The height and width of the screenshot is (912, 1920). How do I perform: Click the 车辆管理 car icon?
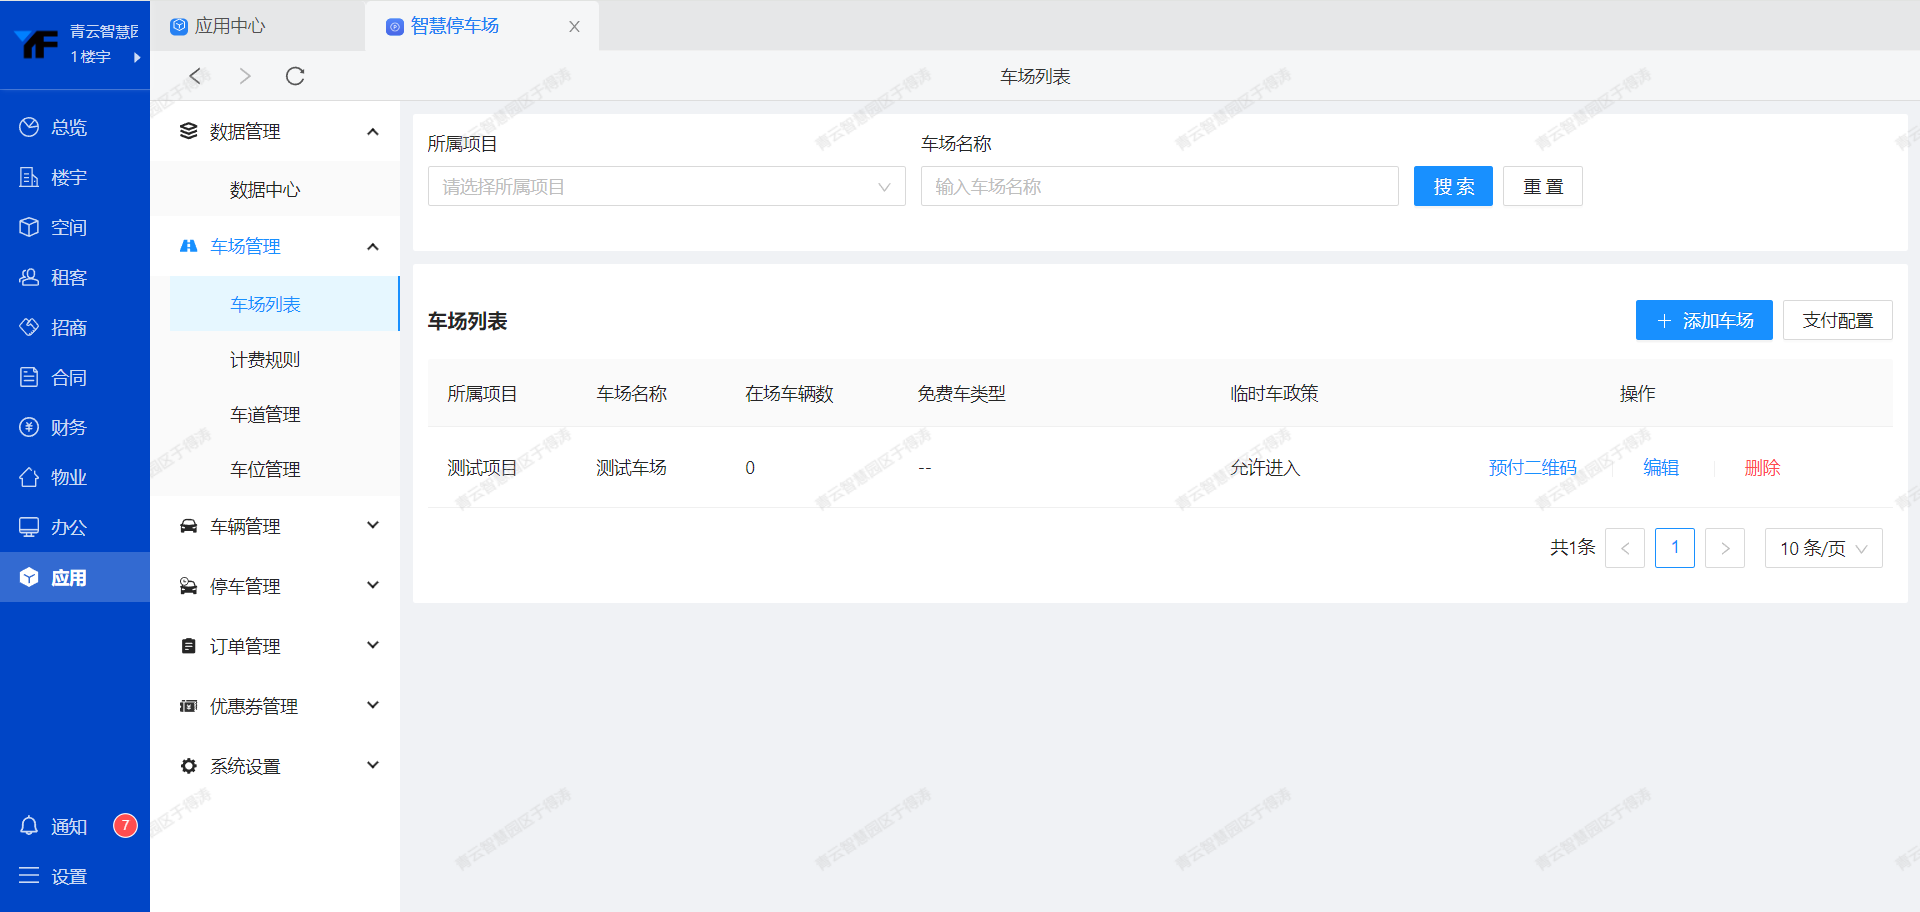click(188, 526)
